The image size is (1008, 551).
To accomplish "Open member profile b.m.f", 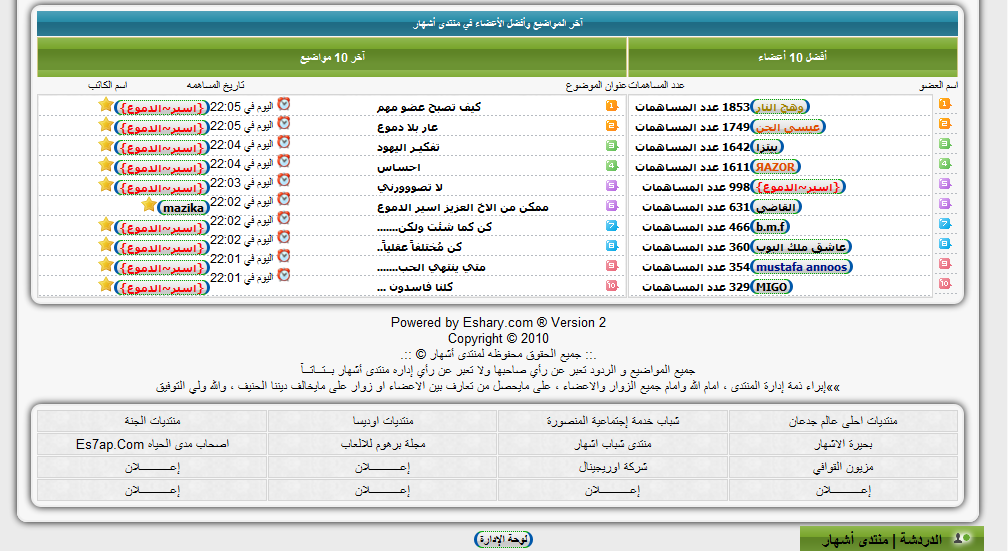I will point(770,226).
